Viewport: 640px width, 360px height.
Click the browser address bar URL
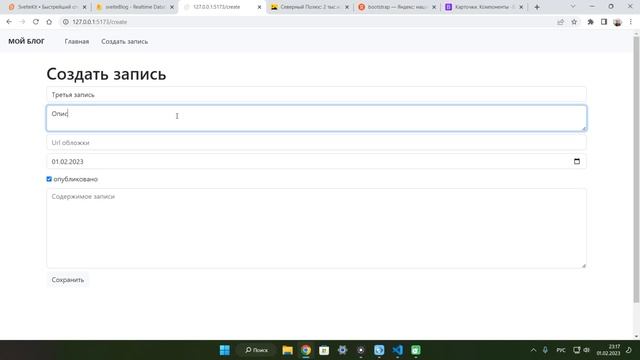pyautogui.click(x=100, y=22)
